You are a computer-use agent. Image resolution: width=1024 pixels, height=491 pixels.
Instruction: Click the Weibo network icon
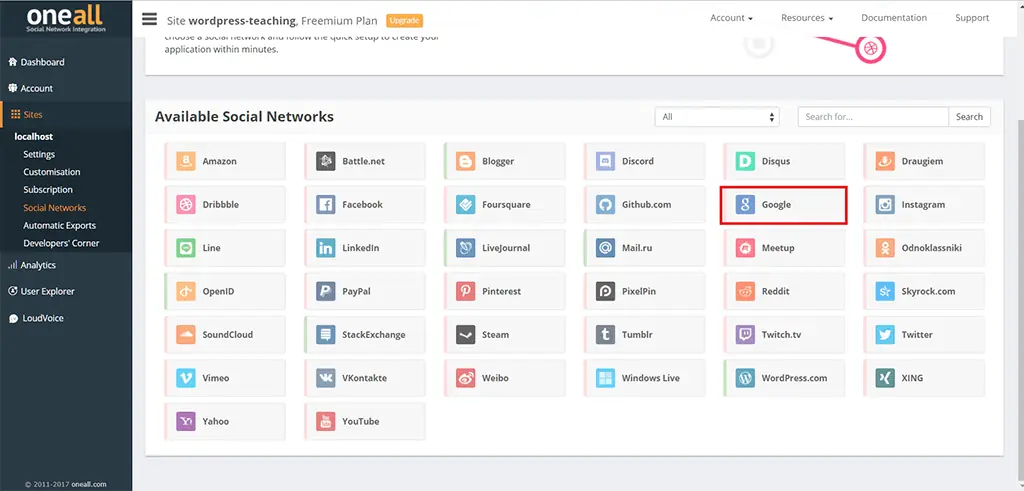466,378
